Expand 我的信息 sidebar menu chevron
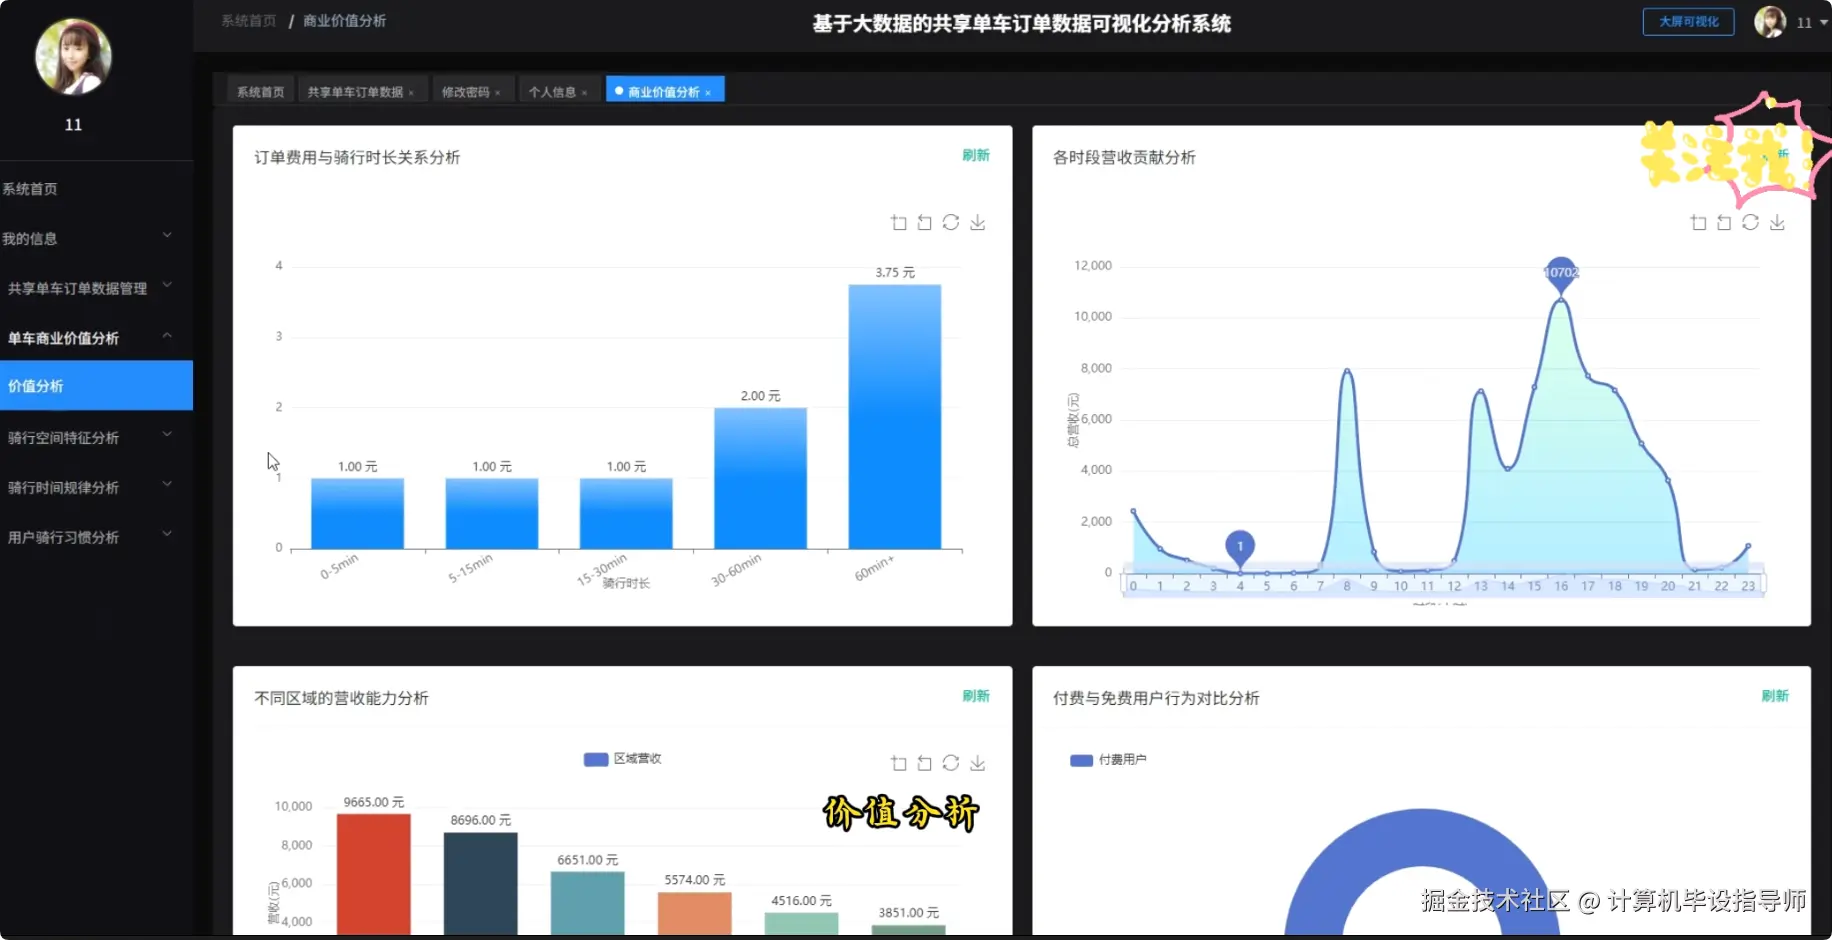The width and height of the screenshot is (1832, 940). click(167, 236)
